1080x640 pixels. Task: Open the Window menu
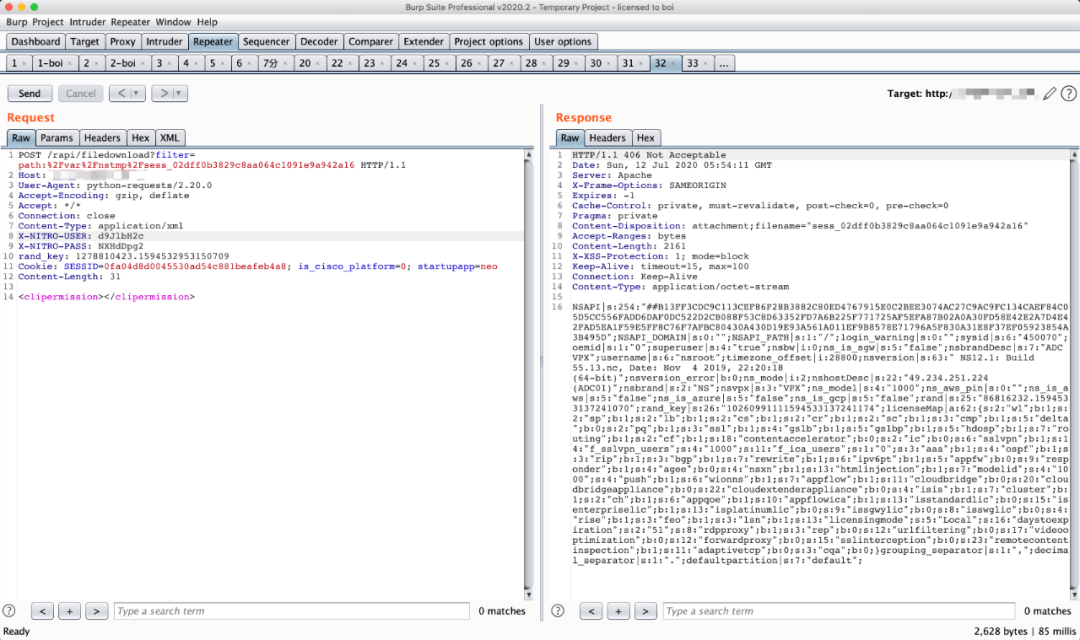[173, 22]
